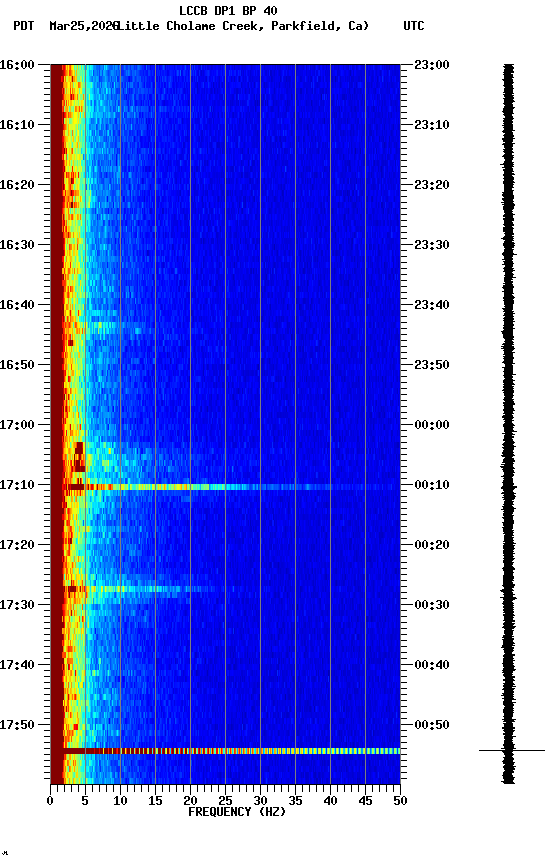Click the date text 'Mar25,2026'
This screenshot has width=552, height=864.
pos(83,26)
